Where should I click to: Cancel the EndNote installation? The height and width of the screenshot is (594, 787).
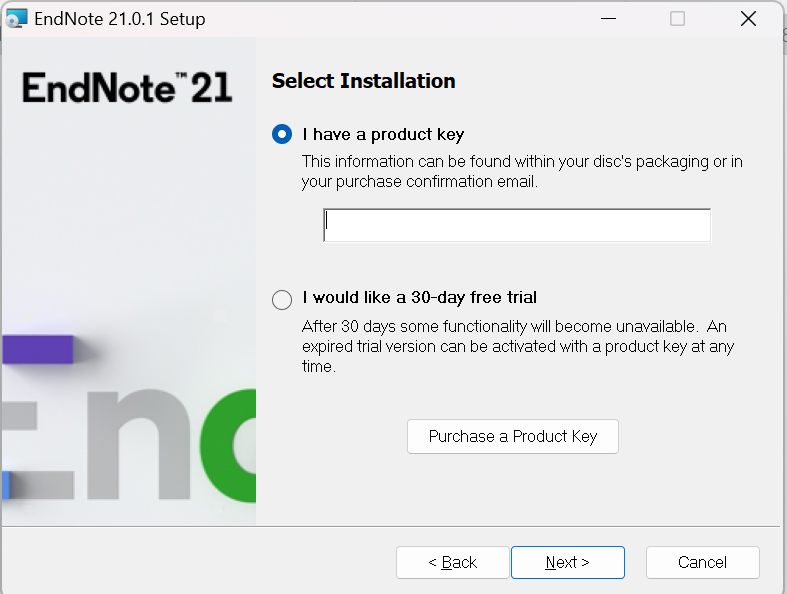tap(702, 562)
